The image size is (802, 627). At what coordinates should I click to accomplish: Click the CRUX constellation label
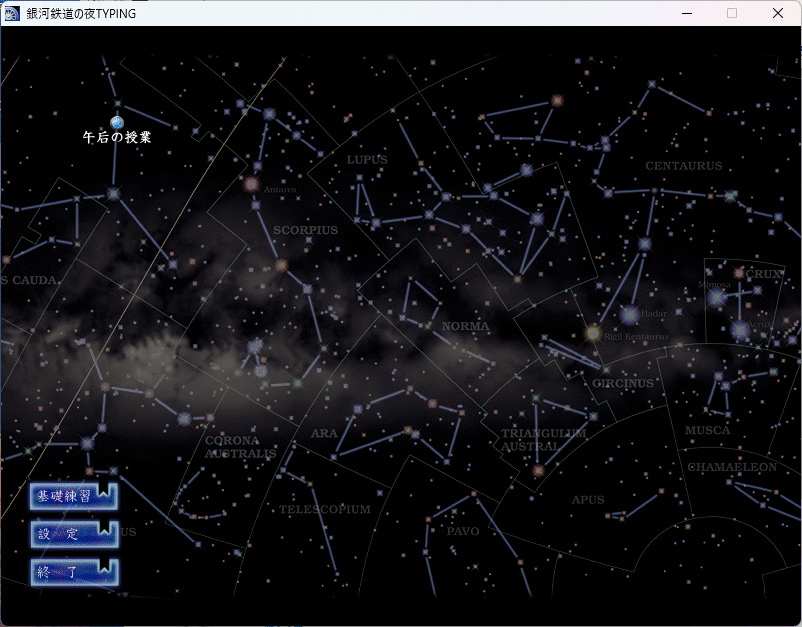764,274
